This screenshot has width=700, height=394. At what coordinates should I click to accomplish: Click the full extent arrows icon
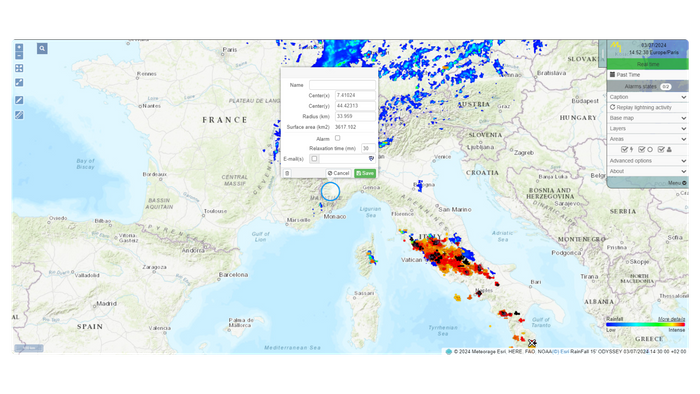(19, 68)
